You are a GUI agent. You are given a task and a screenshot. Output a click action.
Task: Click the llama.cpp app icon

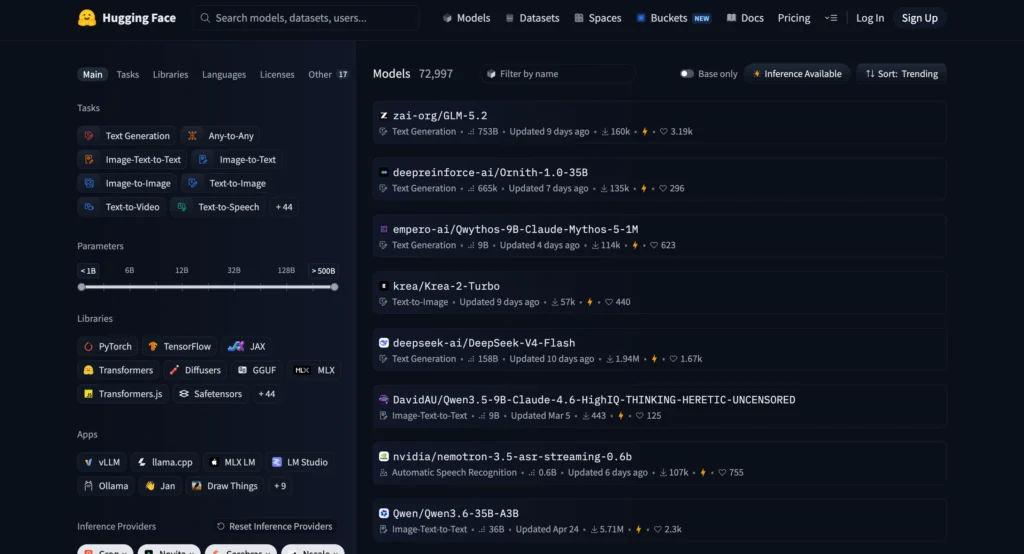coord(142,462)
